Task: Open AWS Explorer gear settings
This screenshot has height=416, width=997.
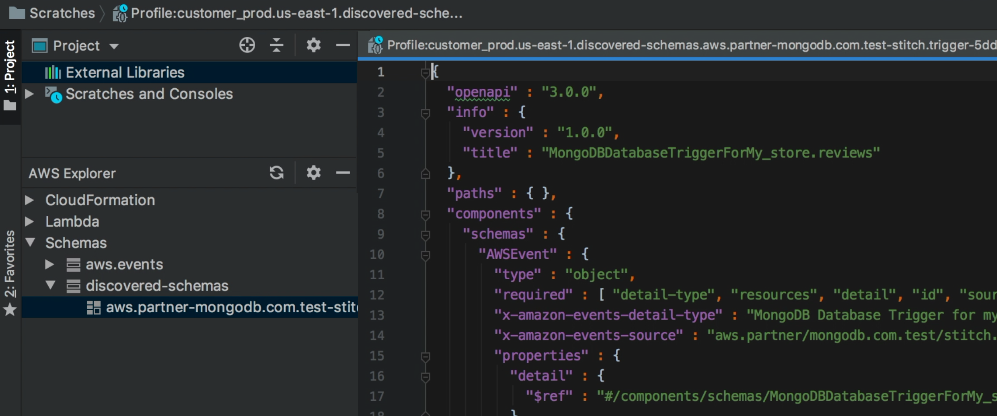Action: pyautogui.click(x=313, y=173)
